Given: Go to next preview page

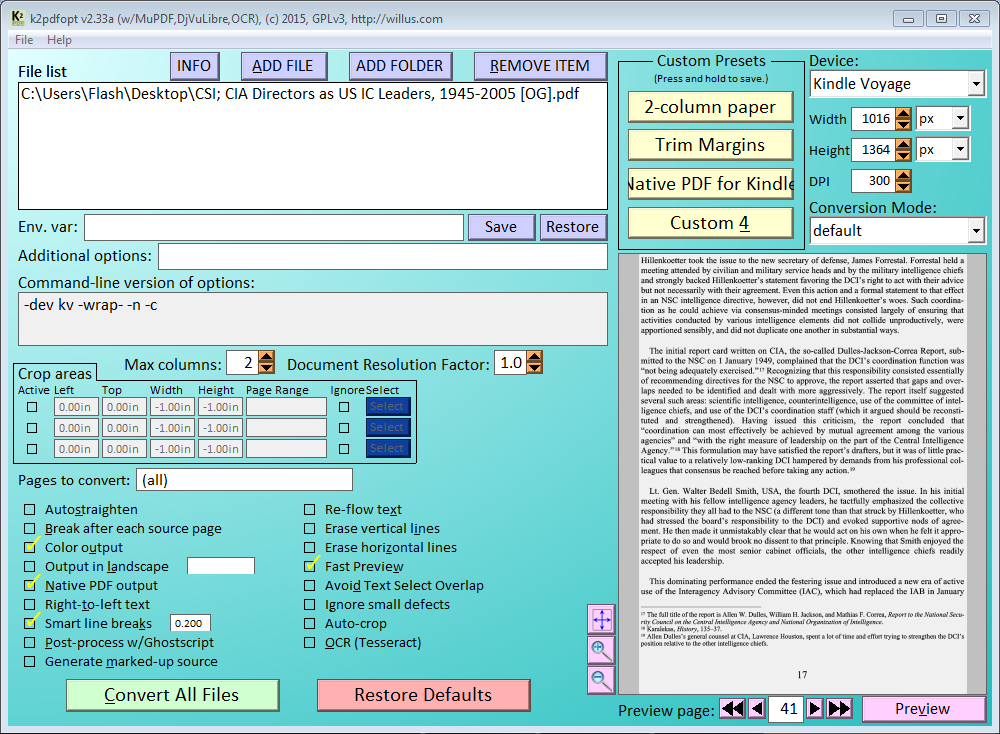Looking at the screenshot, I should pos(814,708).
